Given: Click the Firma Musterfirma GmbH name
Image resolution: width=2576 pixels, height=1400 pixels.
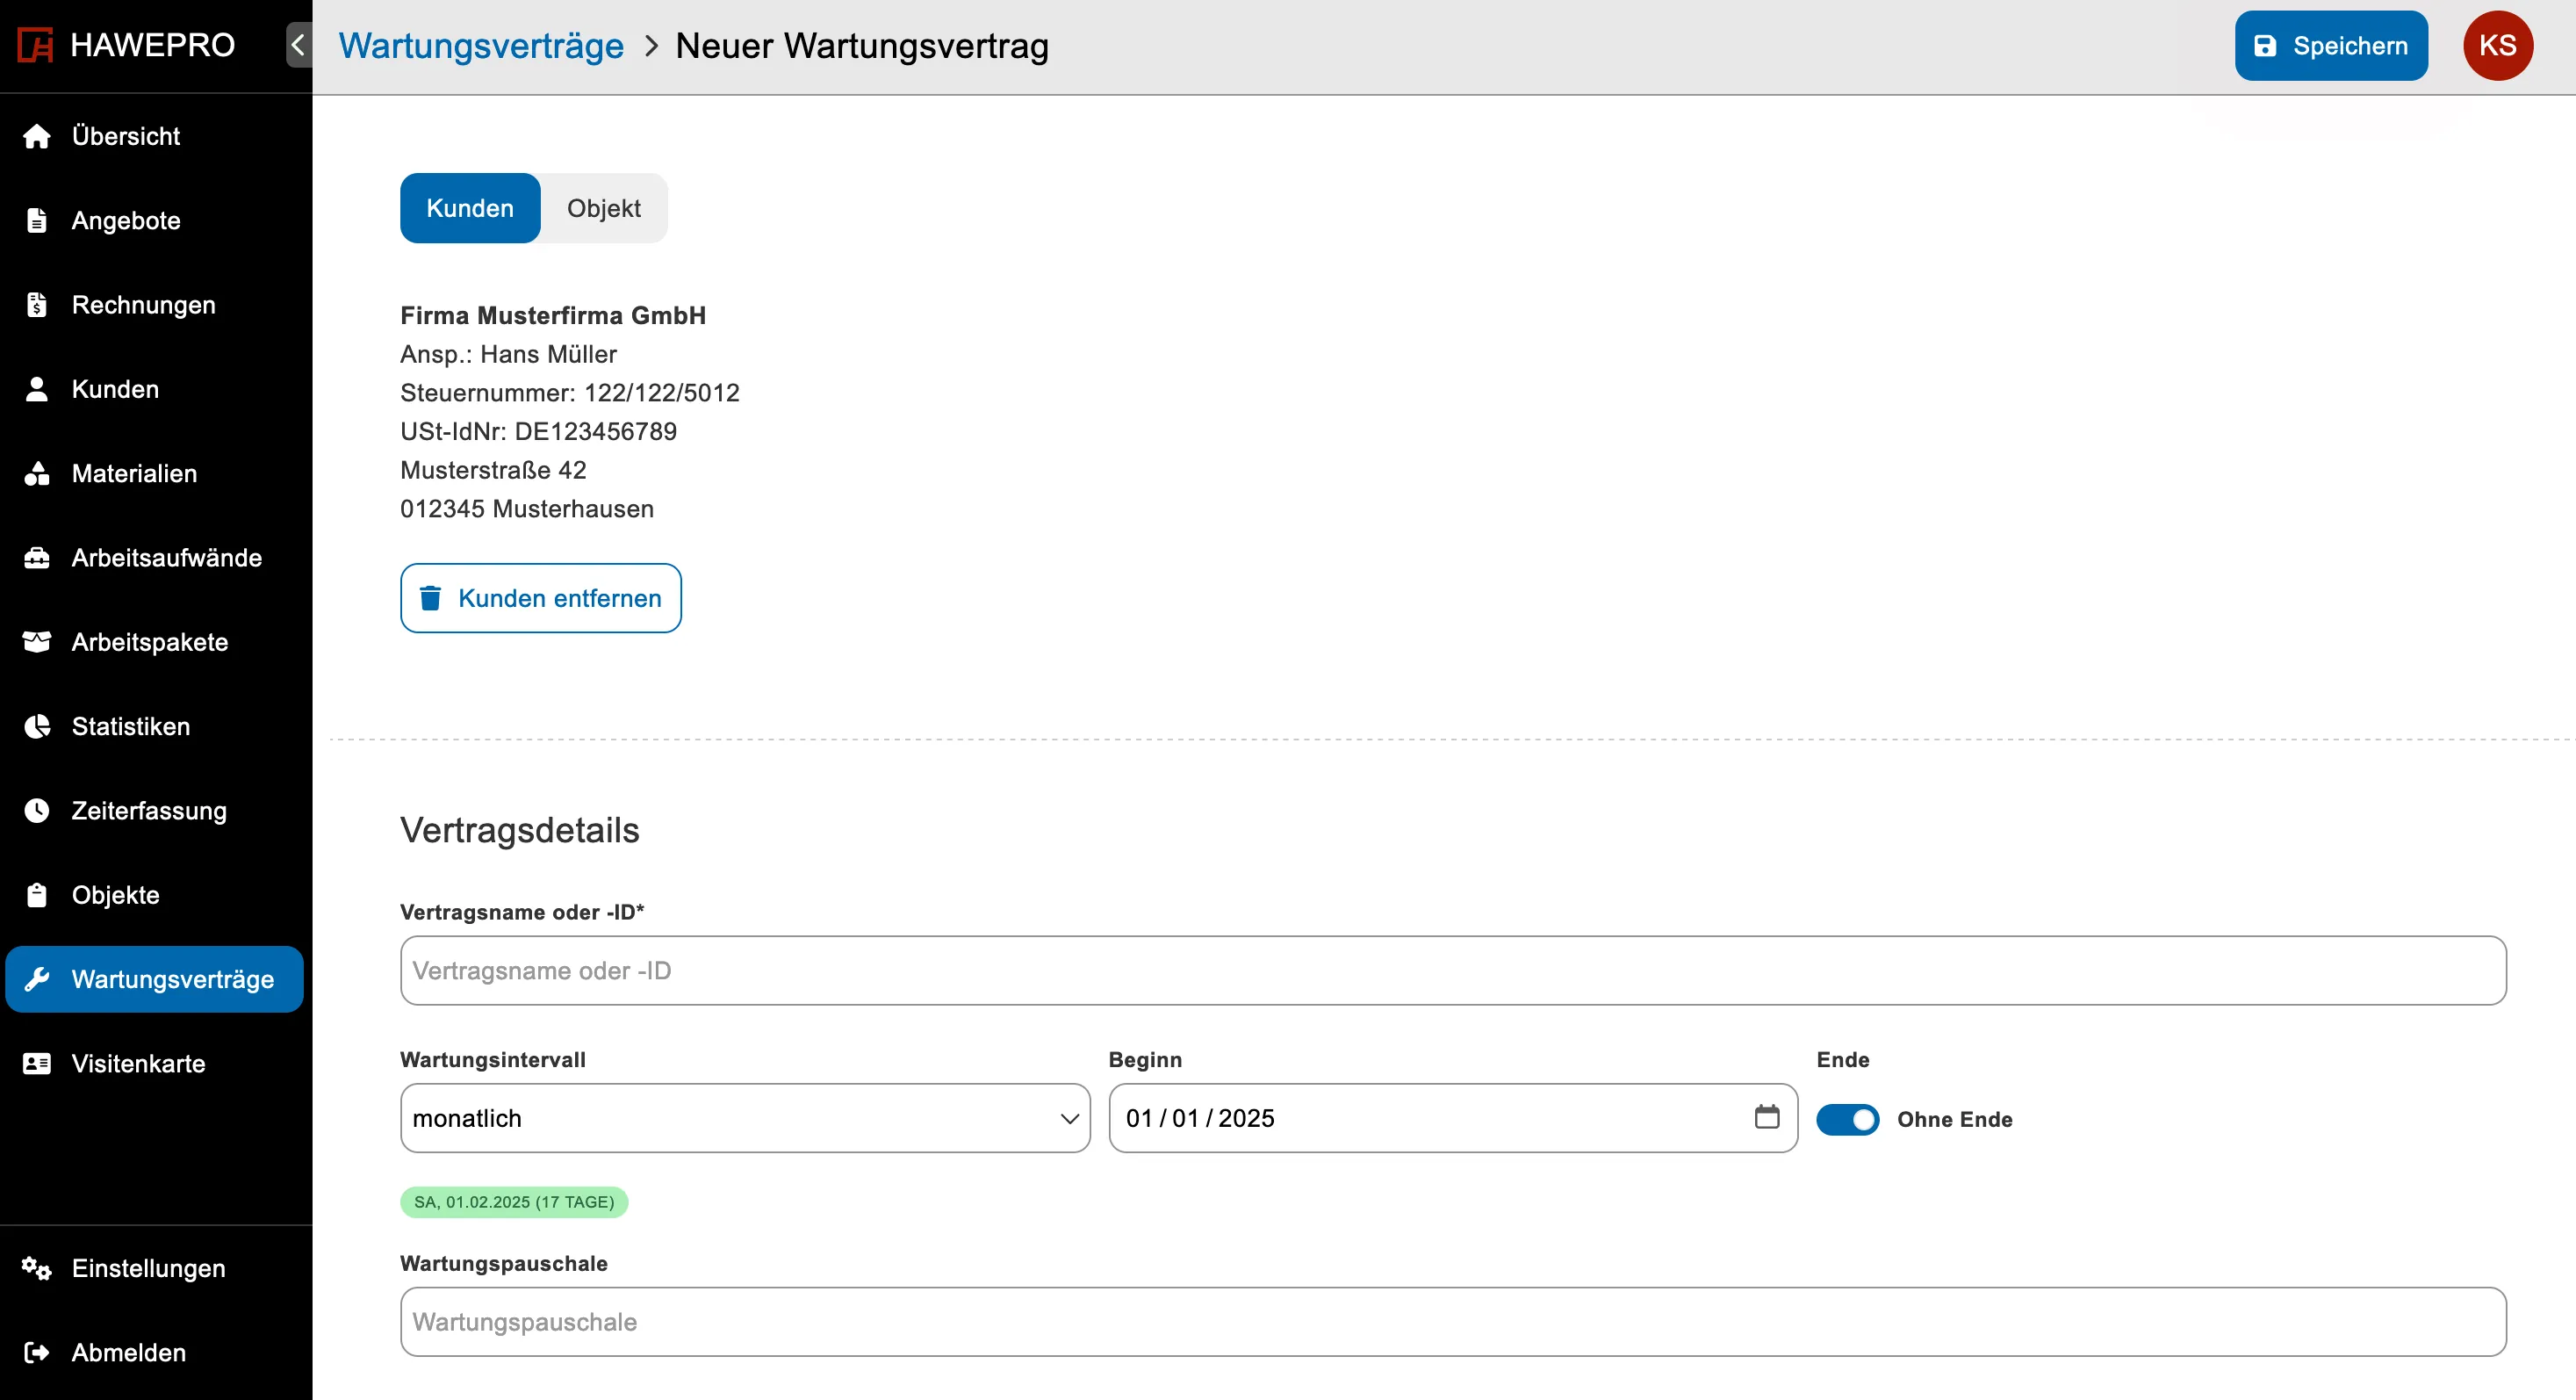Looking at the screenshot, I should [x=553, y=315].
